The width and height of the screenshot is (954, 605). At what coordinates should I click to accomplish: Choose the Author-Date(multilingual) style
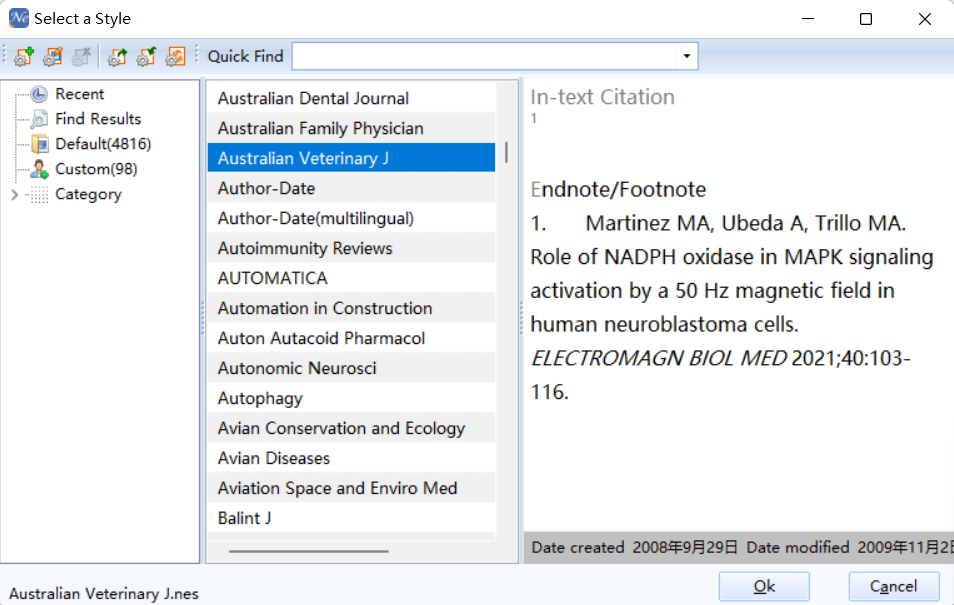point(351,218)
